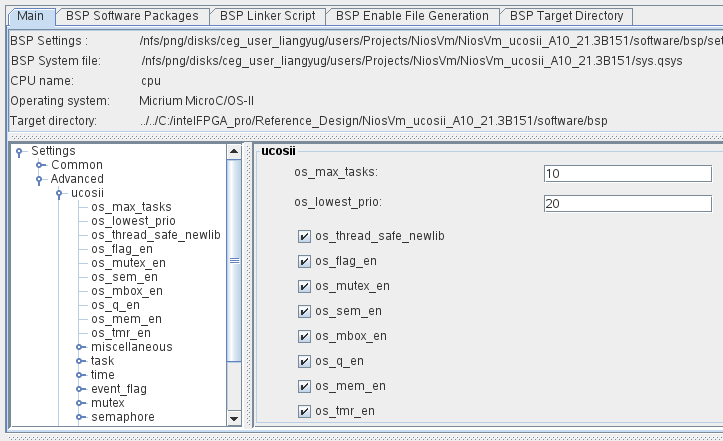
Task: Expand the miscellaneous tree node
Action: pyautogui.click(x=80, y=347)
